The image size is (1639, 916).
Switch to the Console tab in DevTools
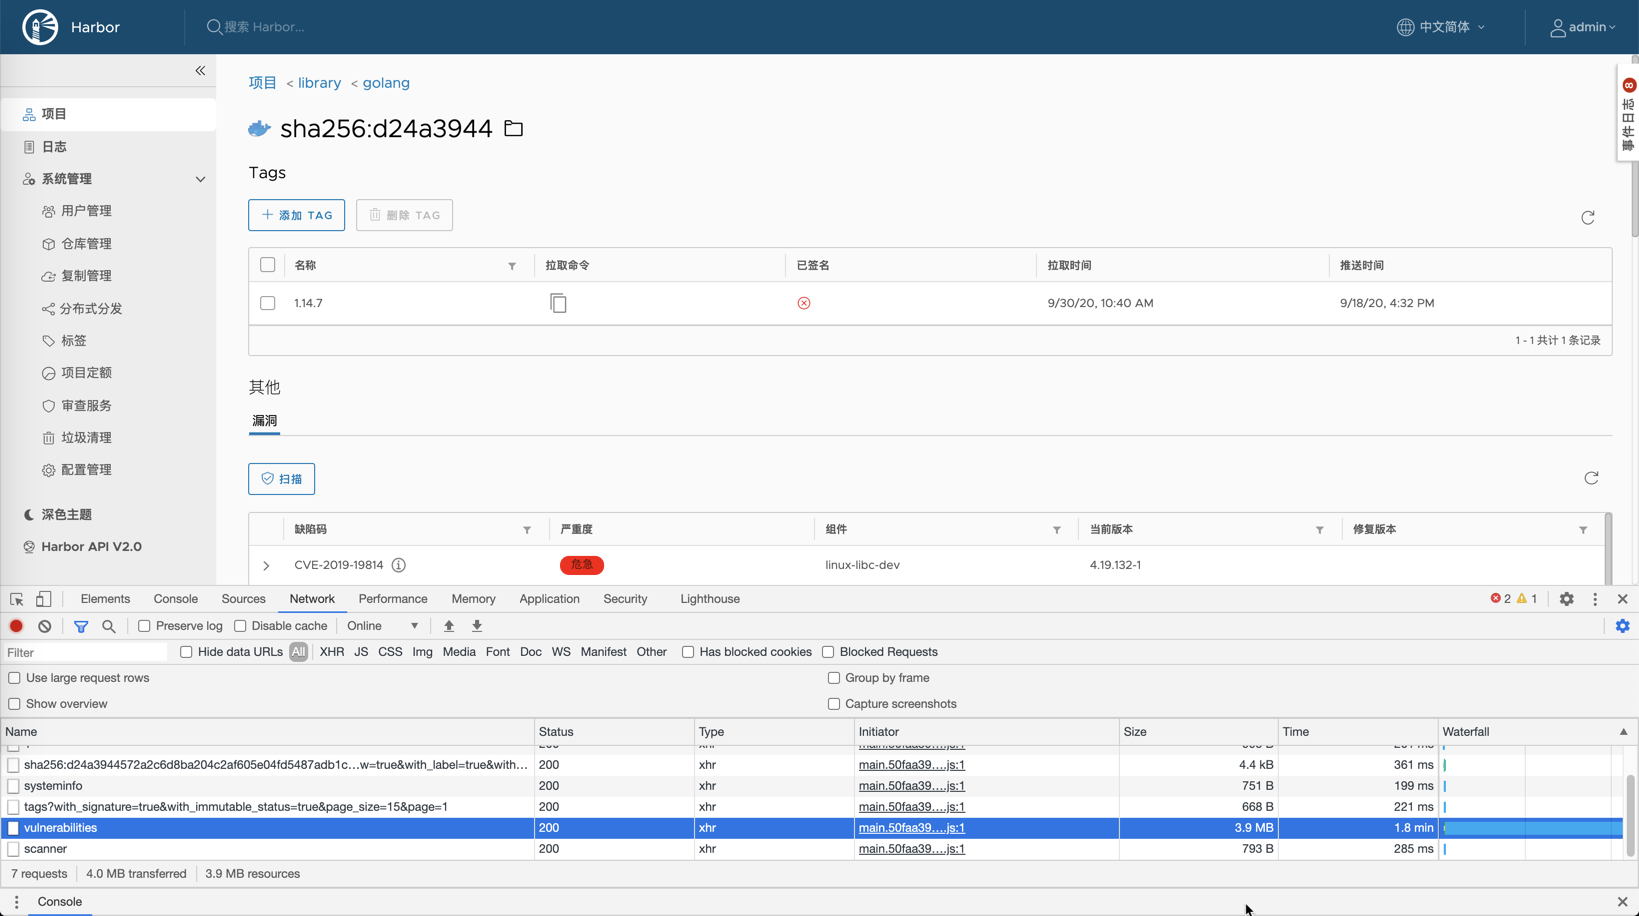coord(175,599)
